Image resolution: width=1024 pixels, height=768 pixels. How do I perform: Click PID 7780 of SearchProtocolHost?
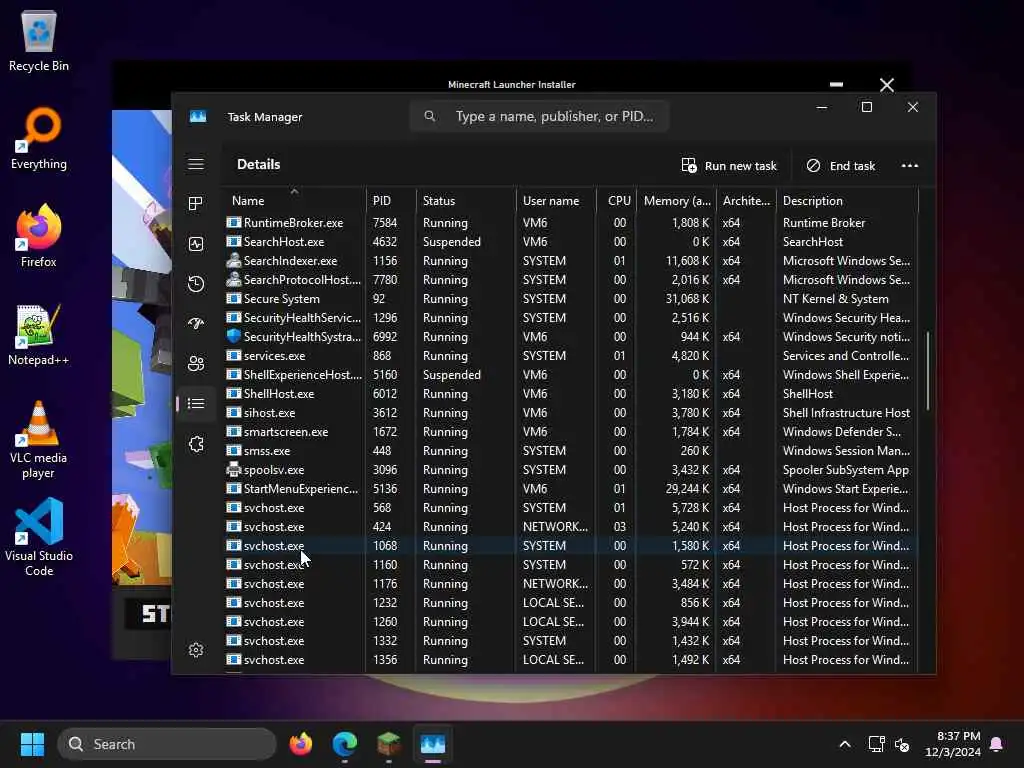tap(385, 280)
